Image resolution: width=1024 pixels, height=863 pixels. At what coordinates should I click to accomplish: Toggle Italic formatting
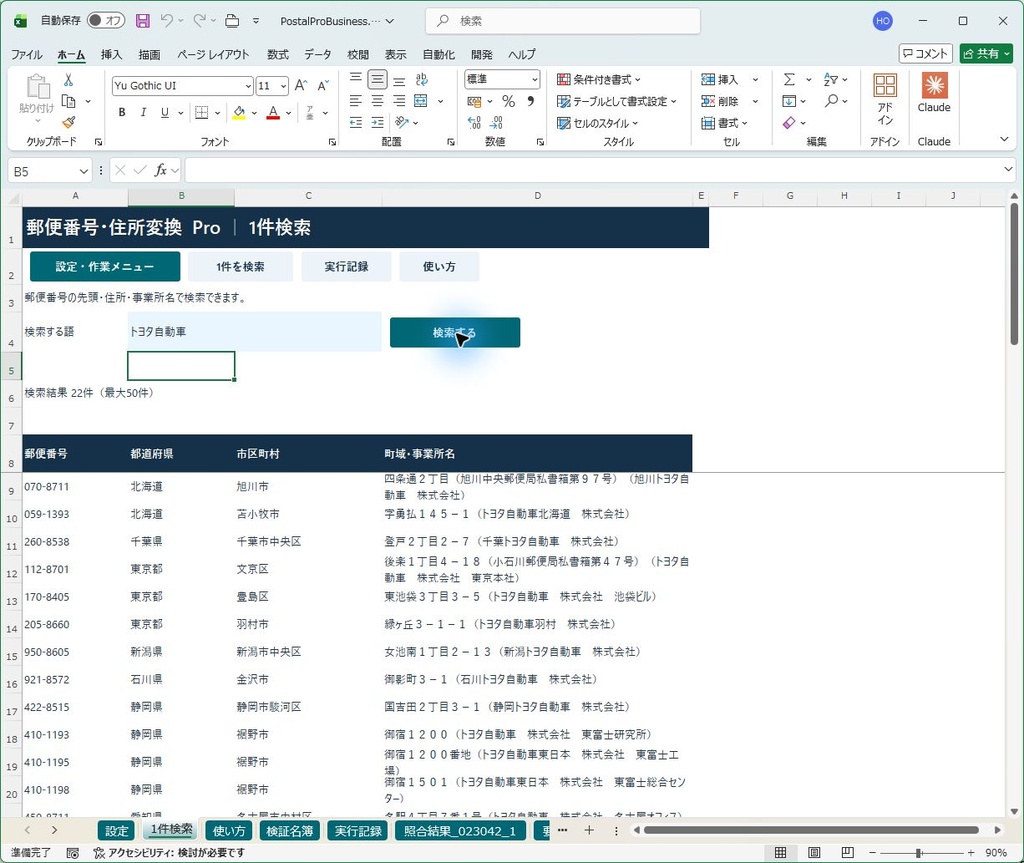point(143,112)
